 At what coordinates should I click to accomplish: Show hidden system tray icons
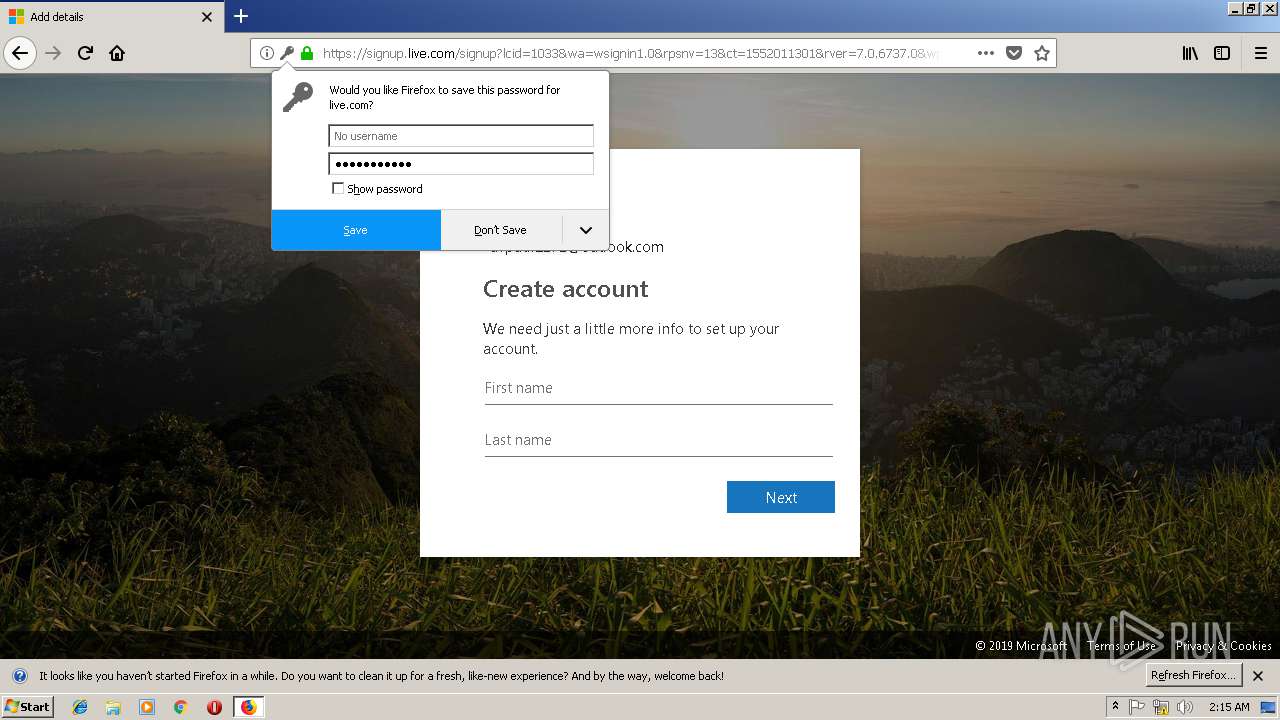[x=1115, y=706]
